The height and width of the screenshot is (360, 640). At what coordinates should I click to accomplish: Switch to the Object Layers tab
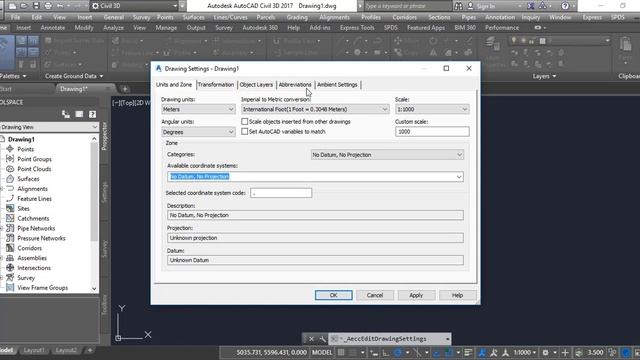tap(256, 84)
